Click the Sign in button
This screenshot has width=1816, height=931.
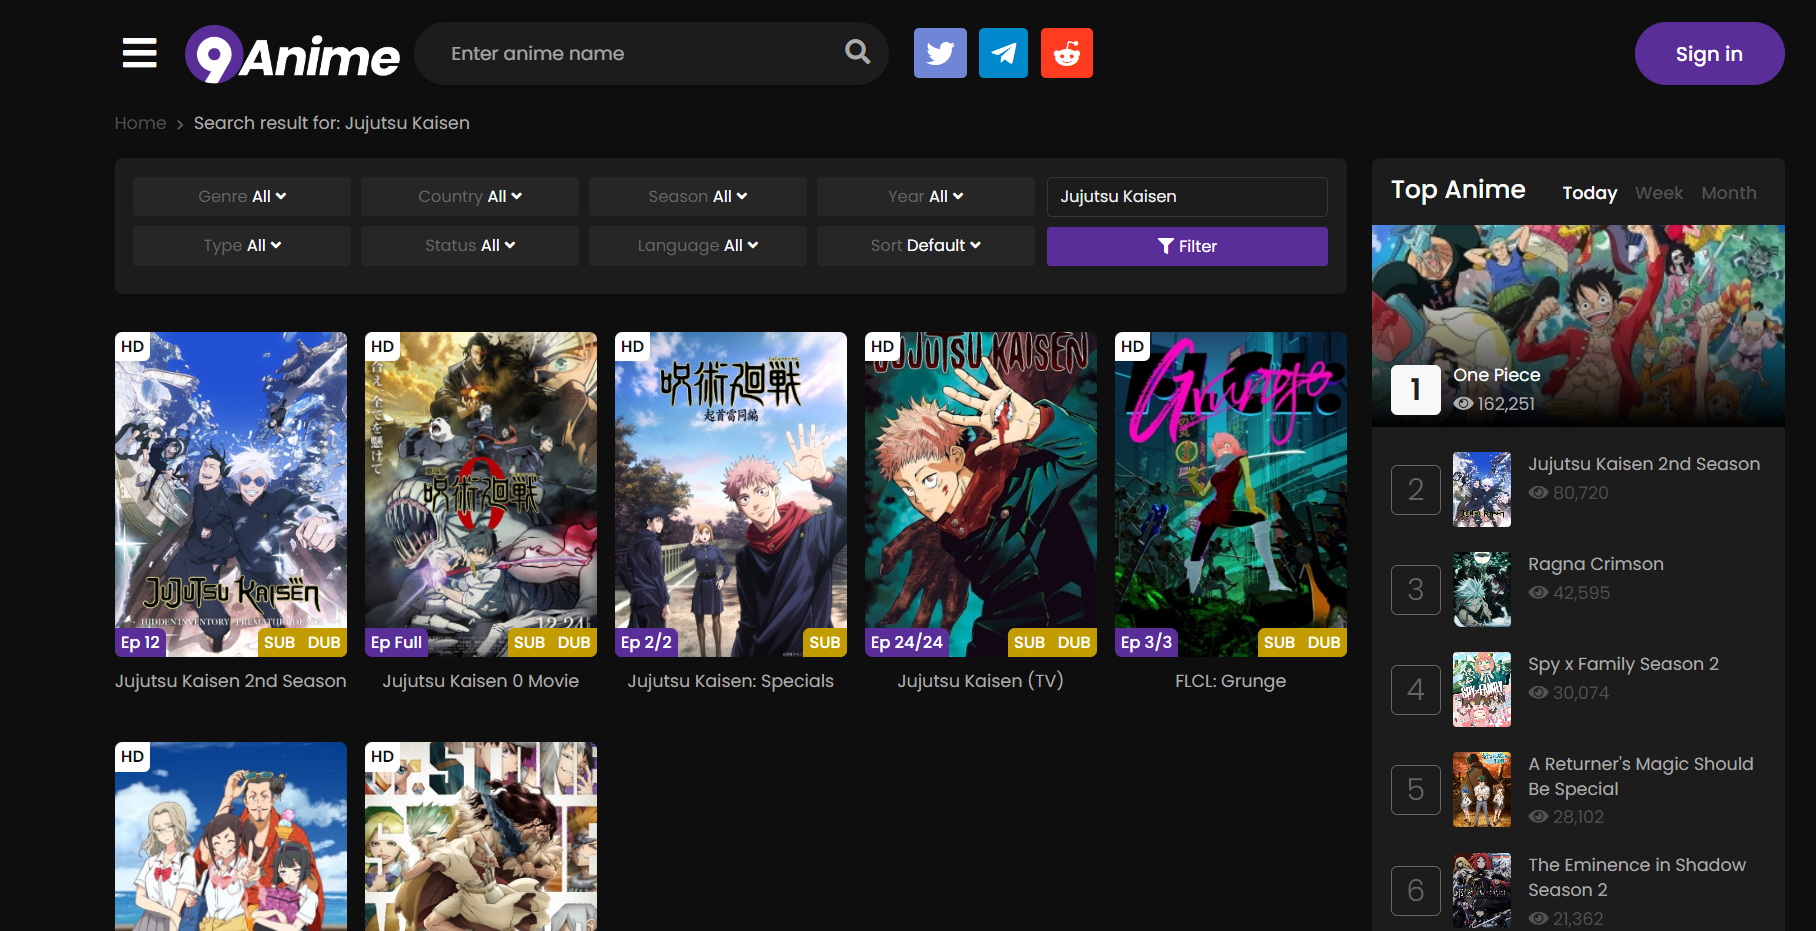pyautogui.click(x=1708, y=54)
